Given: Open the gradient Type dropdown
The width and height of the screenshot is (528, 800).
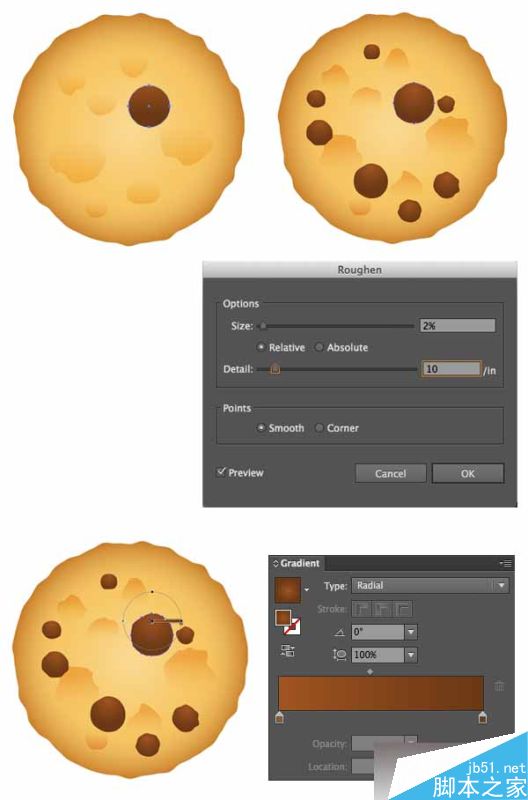Looking at the screenshot, I should tap(430, 586).
